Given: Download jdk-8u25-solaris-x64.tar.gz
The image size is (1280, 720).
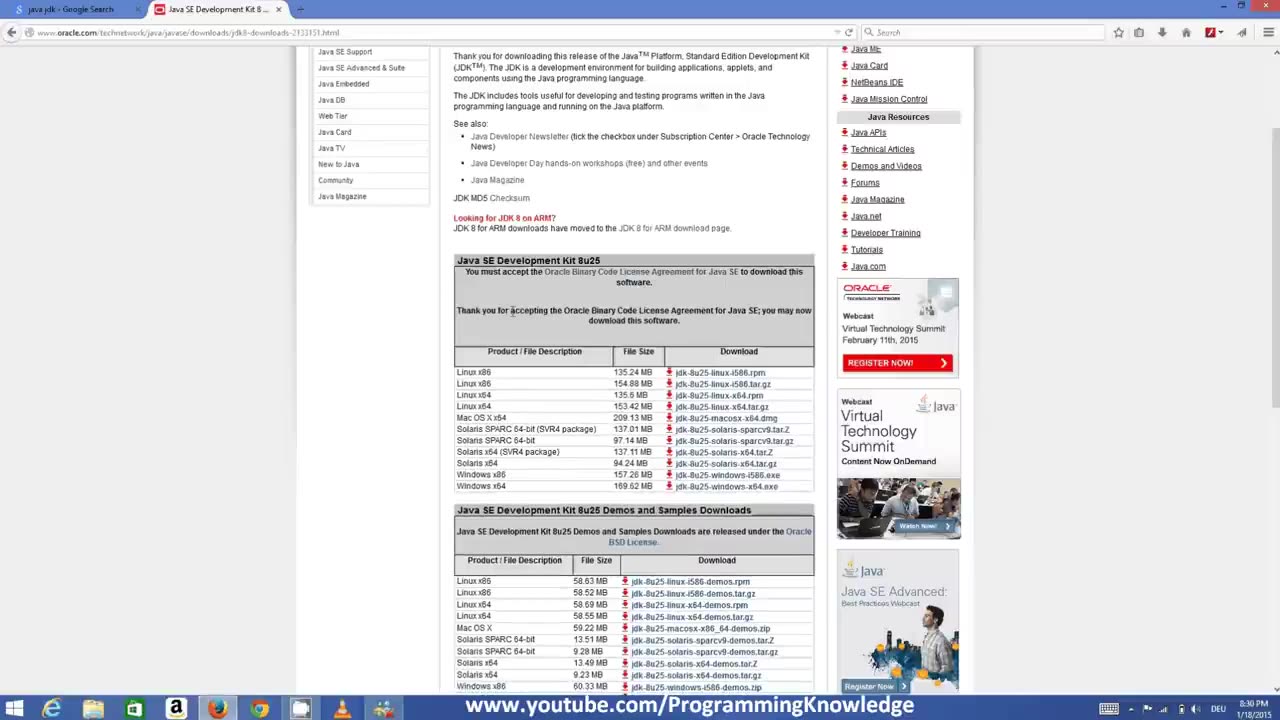Looking at the screenshot, I should [725, 464].
